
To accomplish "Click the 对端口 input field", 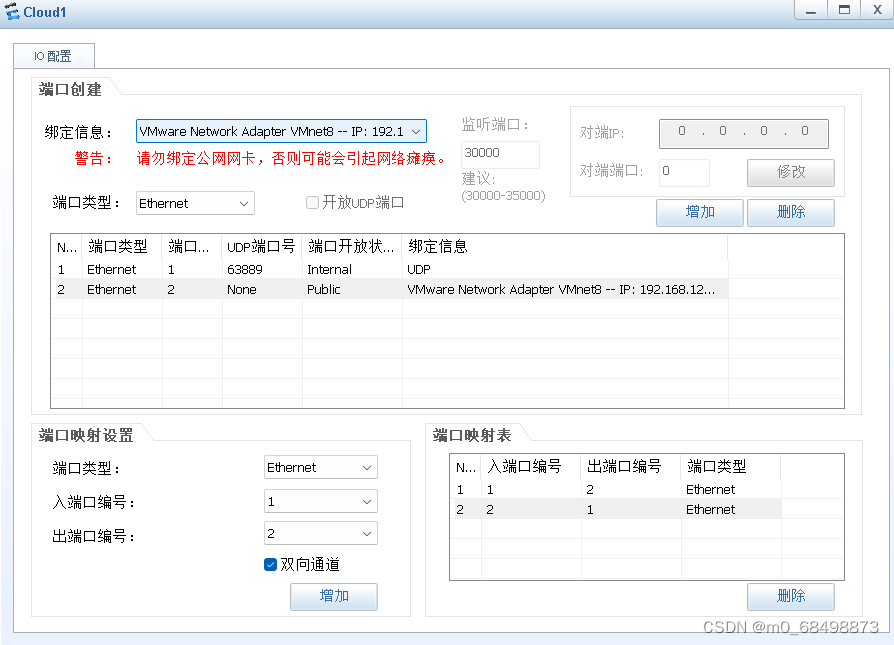I will (684, 172).
